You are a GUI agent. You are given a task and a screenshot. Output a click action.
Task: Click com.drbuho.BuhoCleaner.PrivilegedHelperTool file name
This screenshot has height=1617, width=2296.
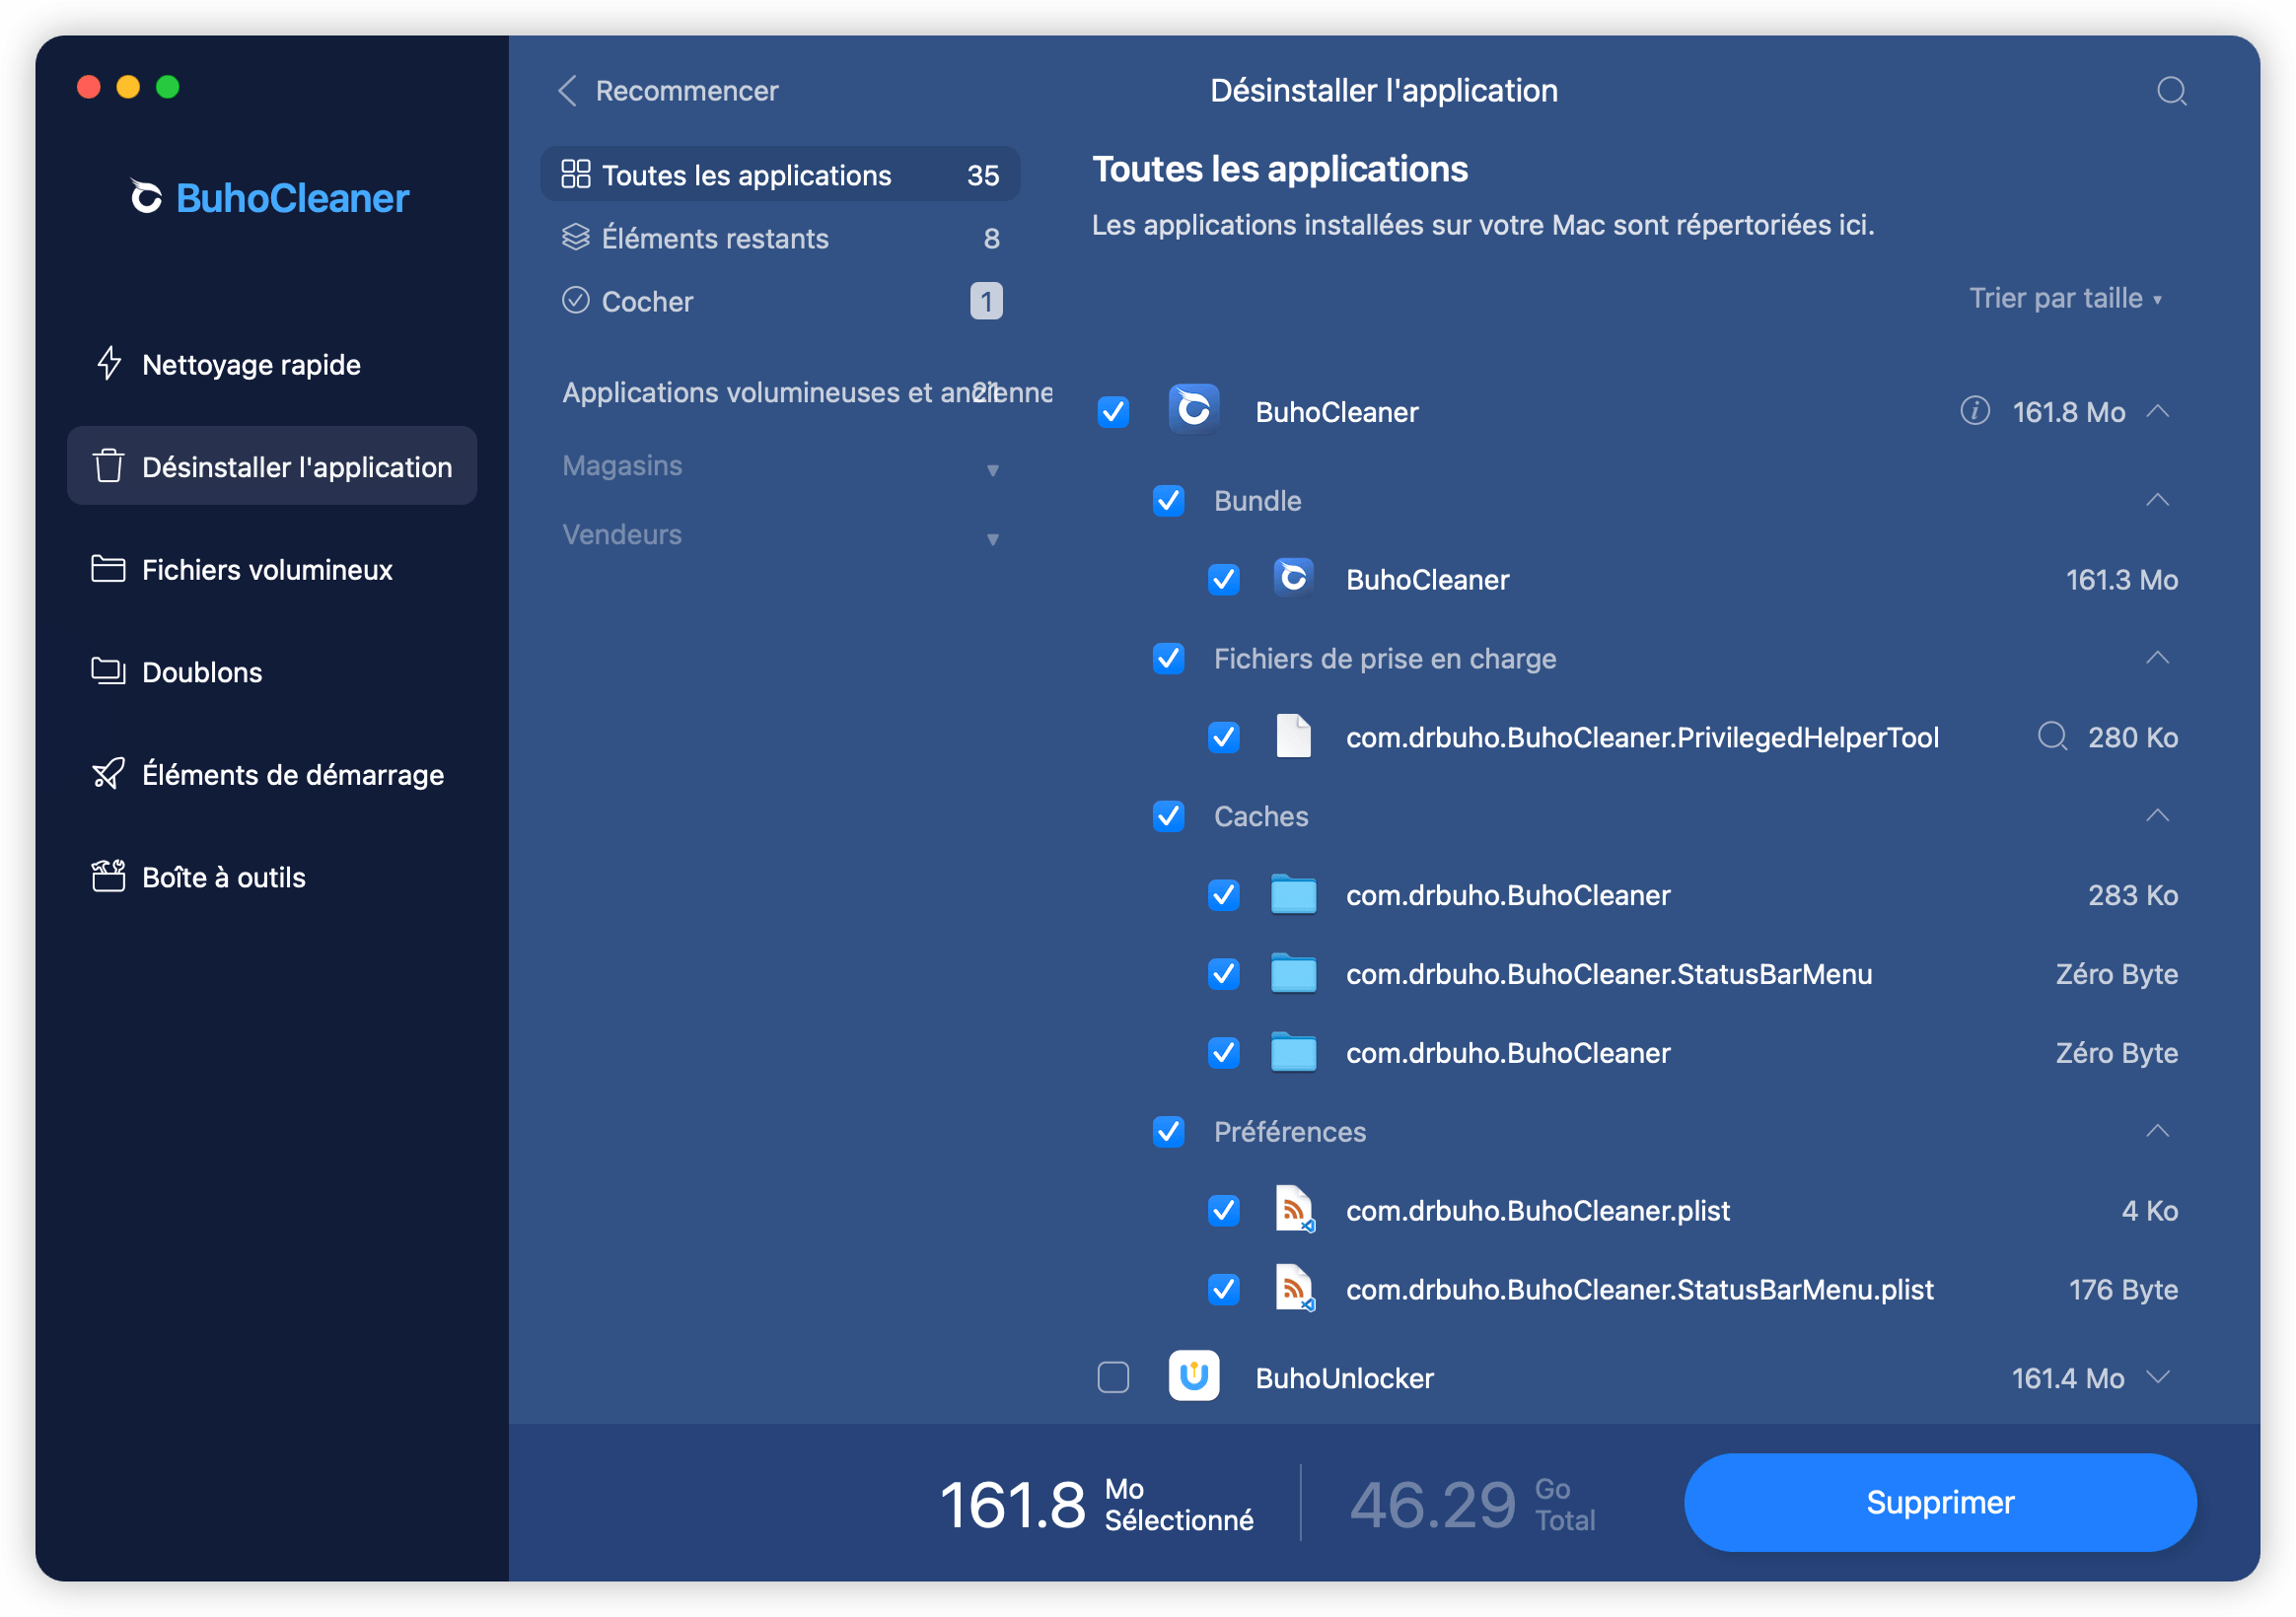1642,737
